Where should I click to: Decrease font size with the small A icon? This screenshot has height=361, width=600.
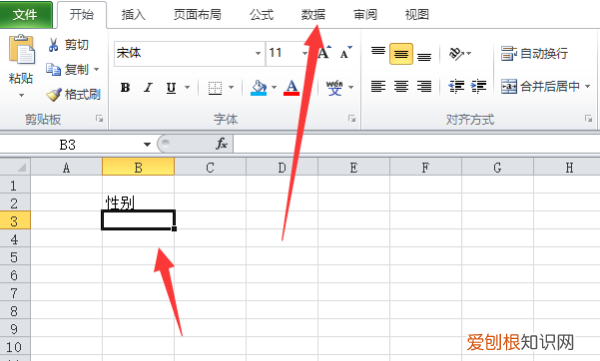[346, 53]
